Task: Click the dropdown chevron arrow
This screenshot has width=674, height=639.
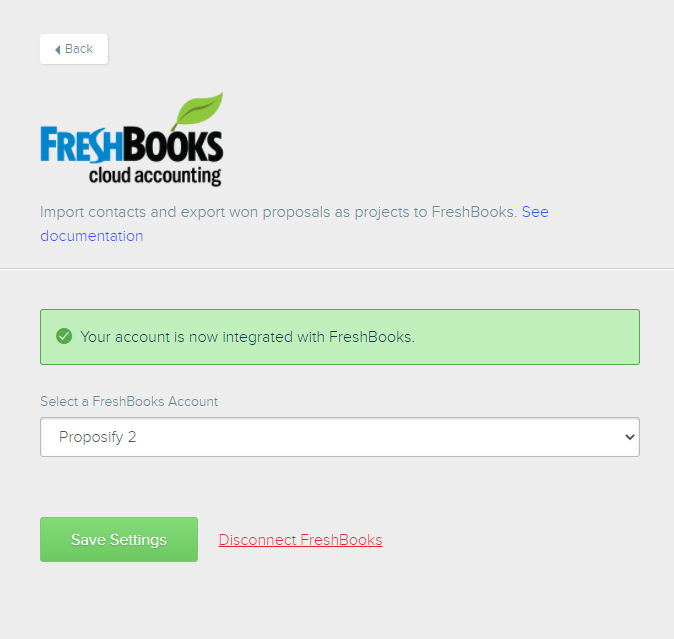Action: pos(630,437)
